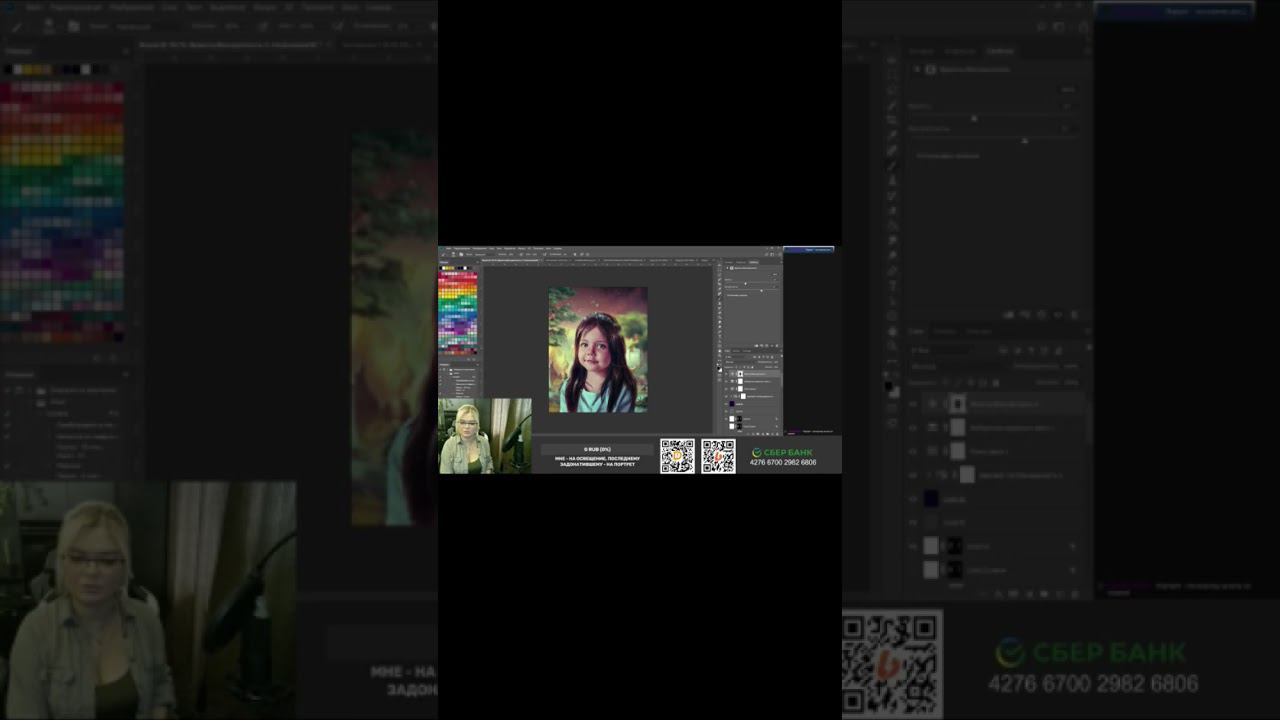Screen dimensions: 1280x720
Task: Click the '0 RUB (0%)' donation progress bar
Action: tap(597, 449)
